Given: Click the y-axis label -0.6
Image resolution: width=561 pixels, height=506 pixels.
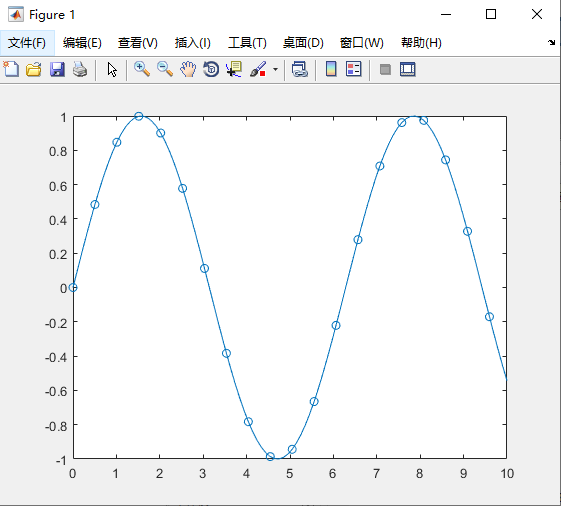Looking at the screenshot, I should [56, 391].
